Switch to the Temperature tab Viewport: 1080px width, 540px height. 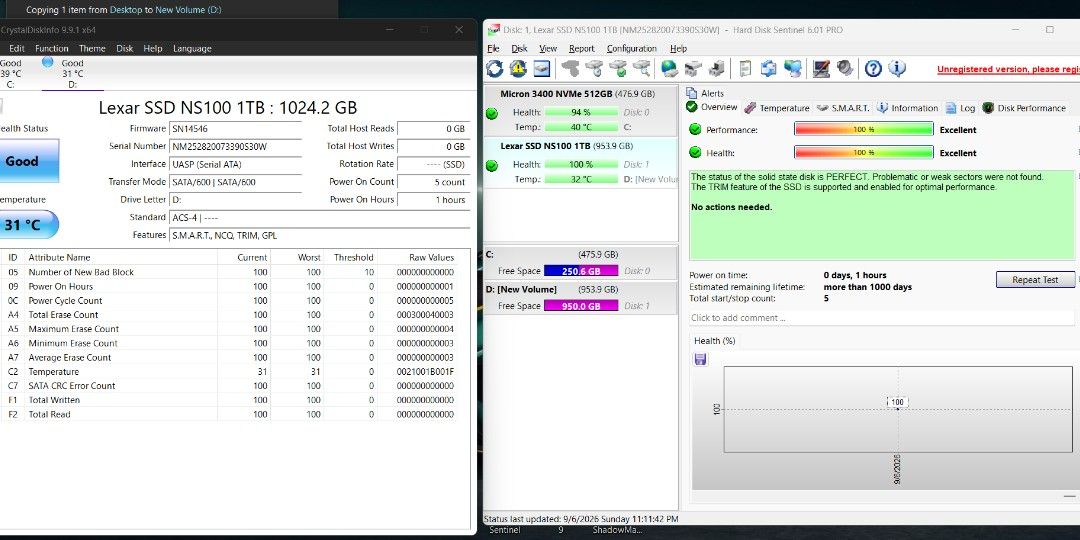pyautogui.click(x=776, y=108)
